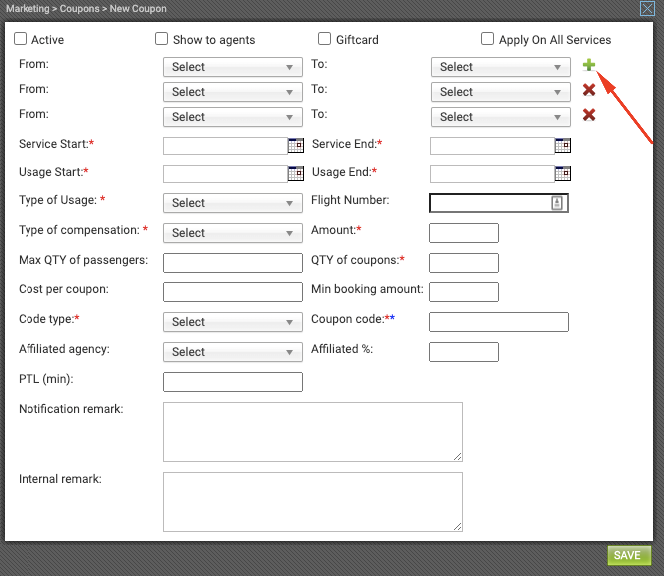Click the Flight Number input field

click(498, 203)
